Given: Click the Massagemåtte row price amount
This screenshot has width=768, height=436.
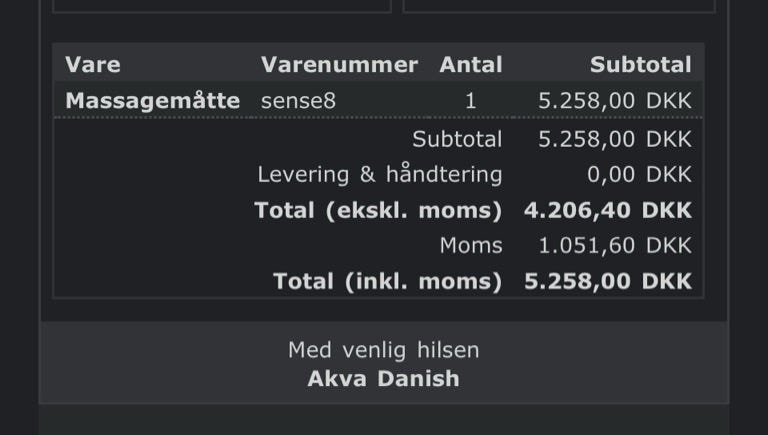Looking at the screenshot, I should pyautogui.click(x=614, y=101).
